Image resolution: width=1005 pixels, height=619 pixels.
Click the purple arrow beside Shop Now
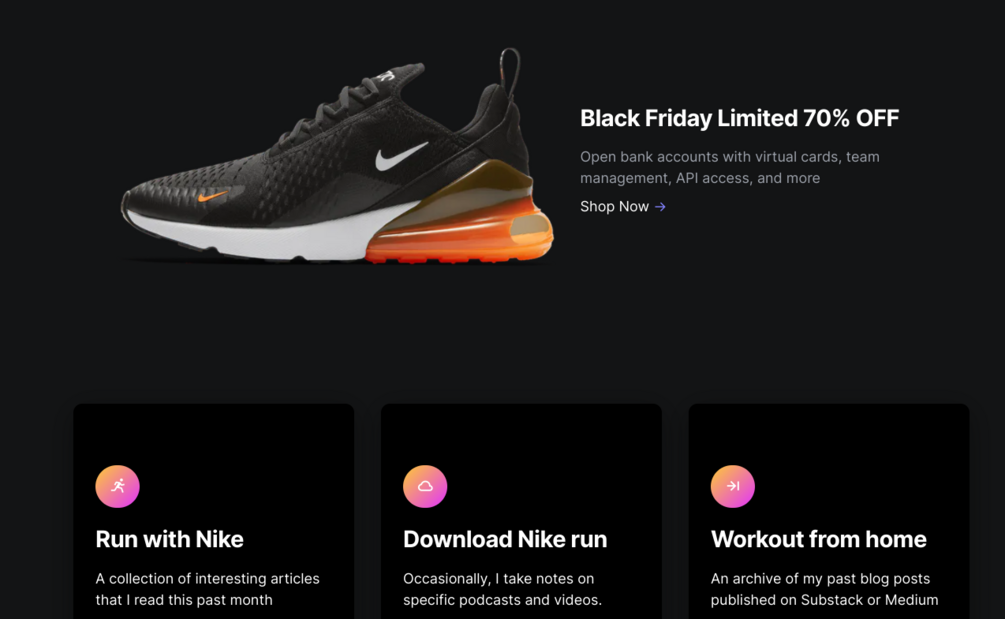point(660,207)
